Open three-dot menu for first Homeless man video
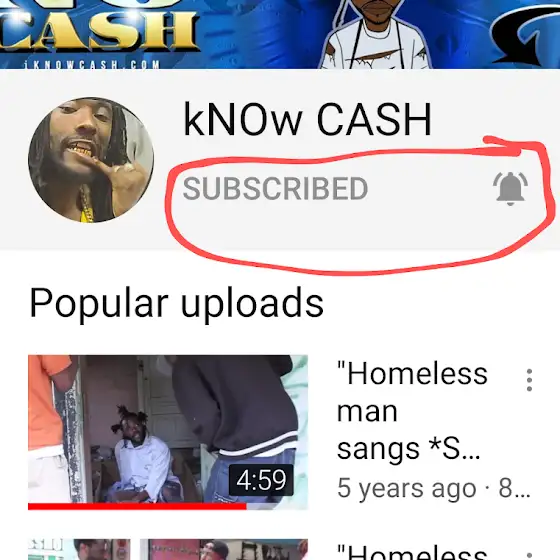 tap(529, 380)
